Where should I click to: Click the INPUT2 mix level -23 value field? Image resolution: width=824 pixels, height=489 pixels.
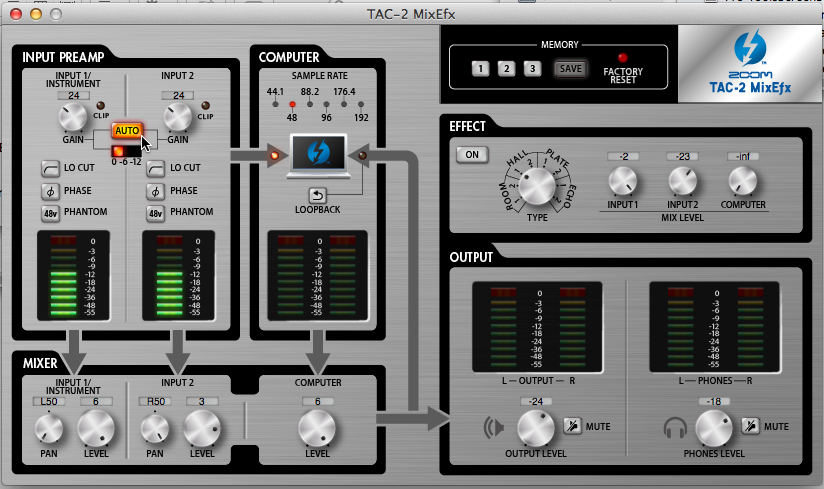tap(683, 157)
